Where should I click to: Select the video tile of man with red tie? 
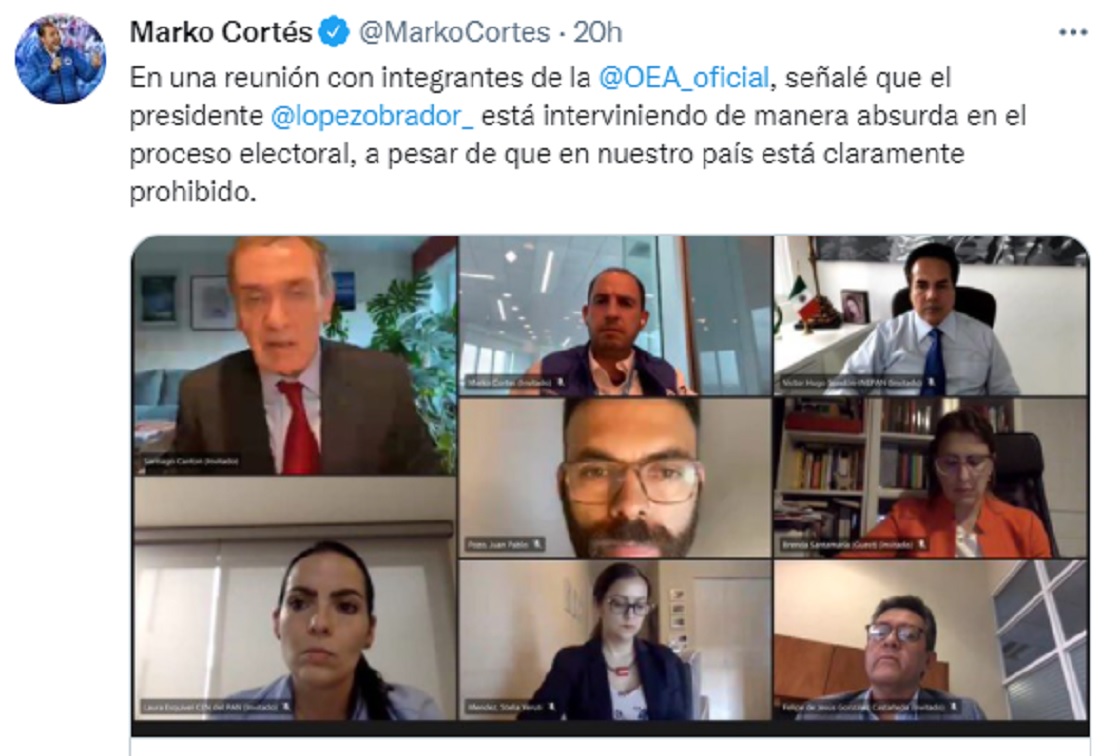point(295,356)
